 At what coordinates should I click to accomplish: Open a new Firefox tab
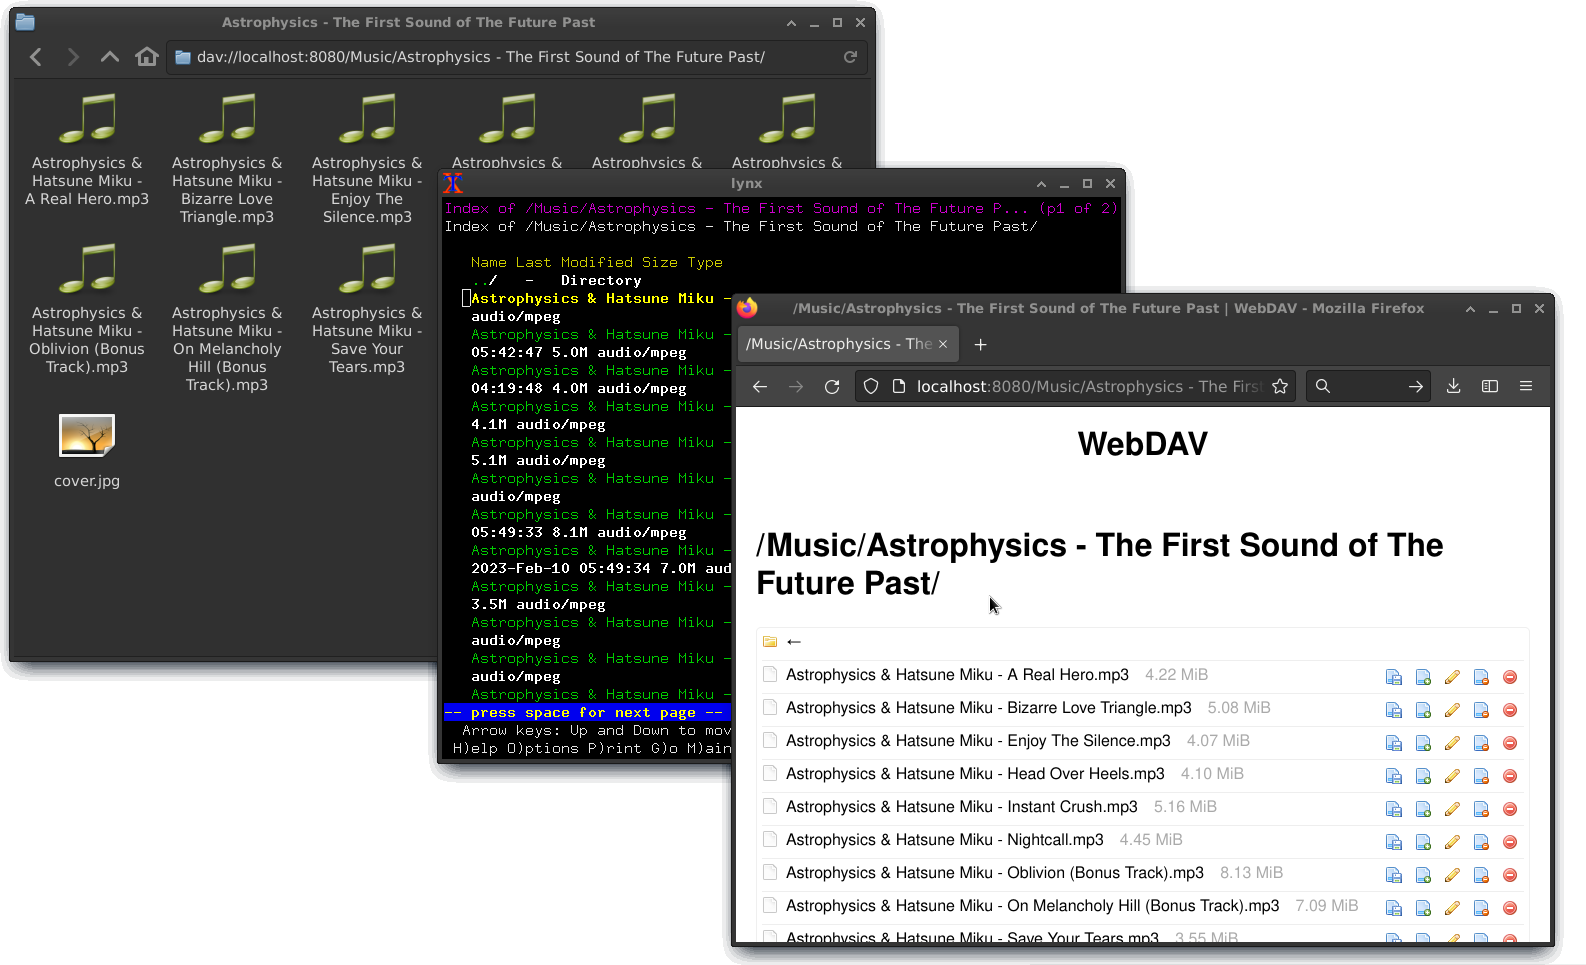click(981, 344)
